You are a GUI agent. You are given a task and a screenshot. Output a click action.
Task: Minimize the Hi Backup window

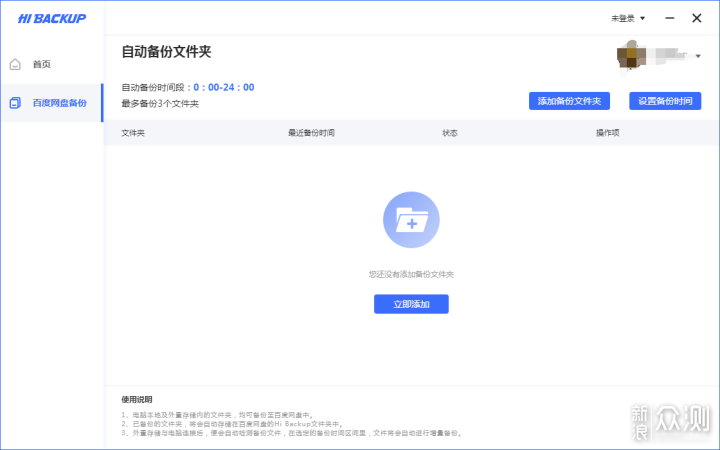click(x=670, y=18)
